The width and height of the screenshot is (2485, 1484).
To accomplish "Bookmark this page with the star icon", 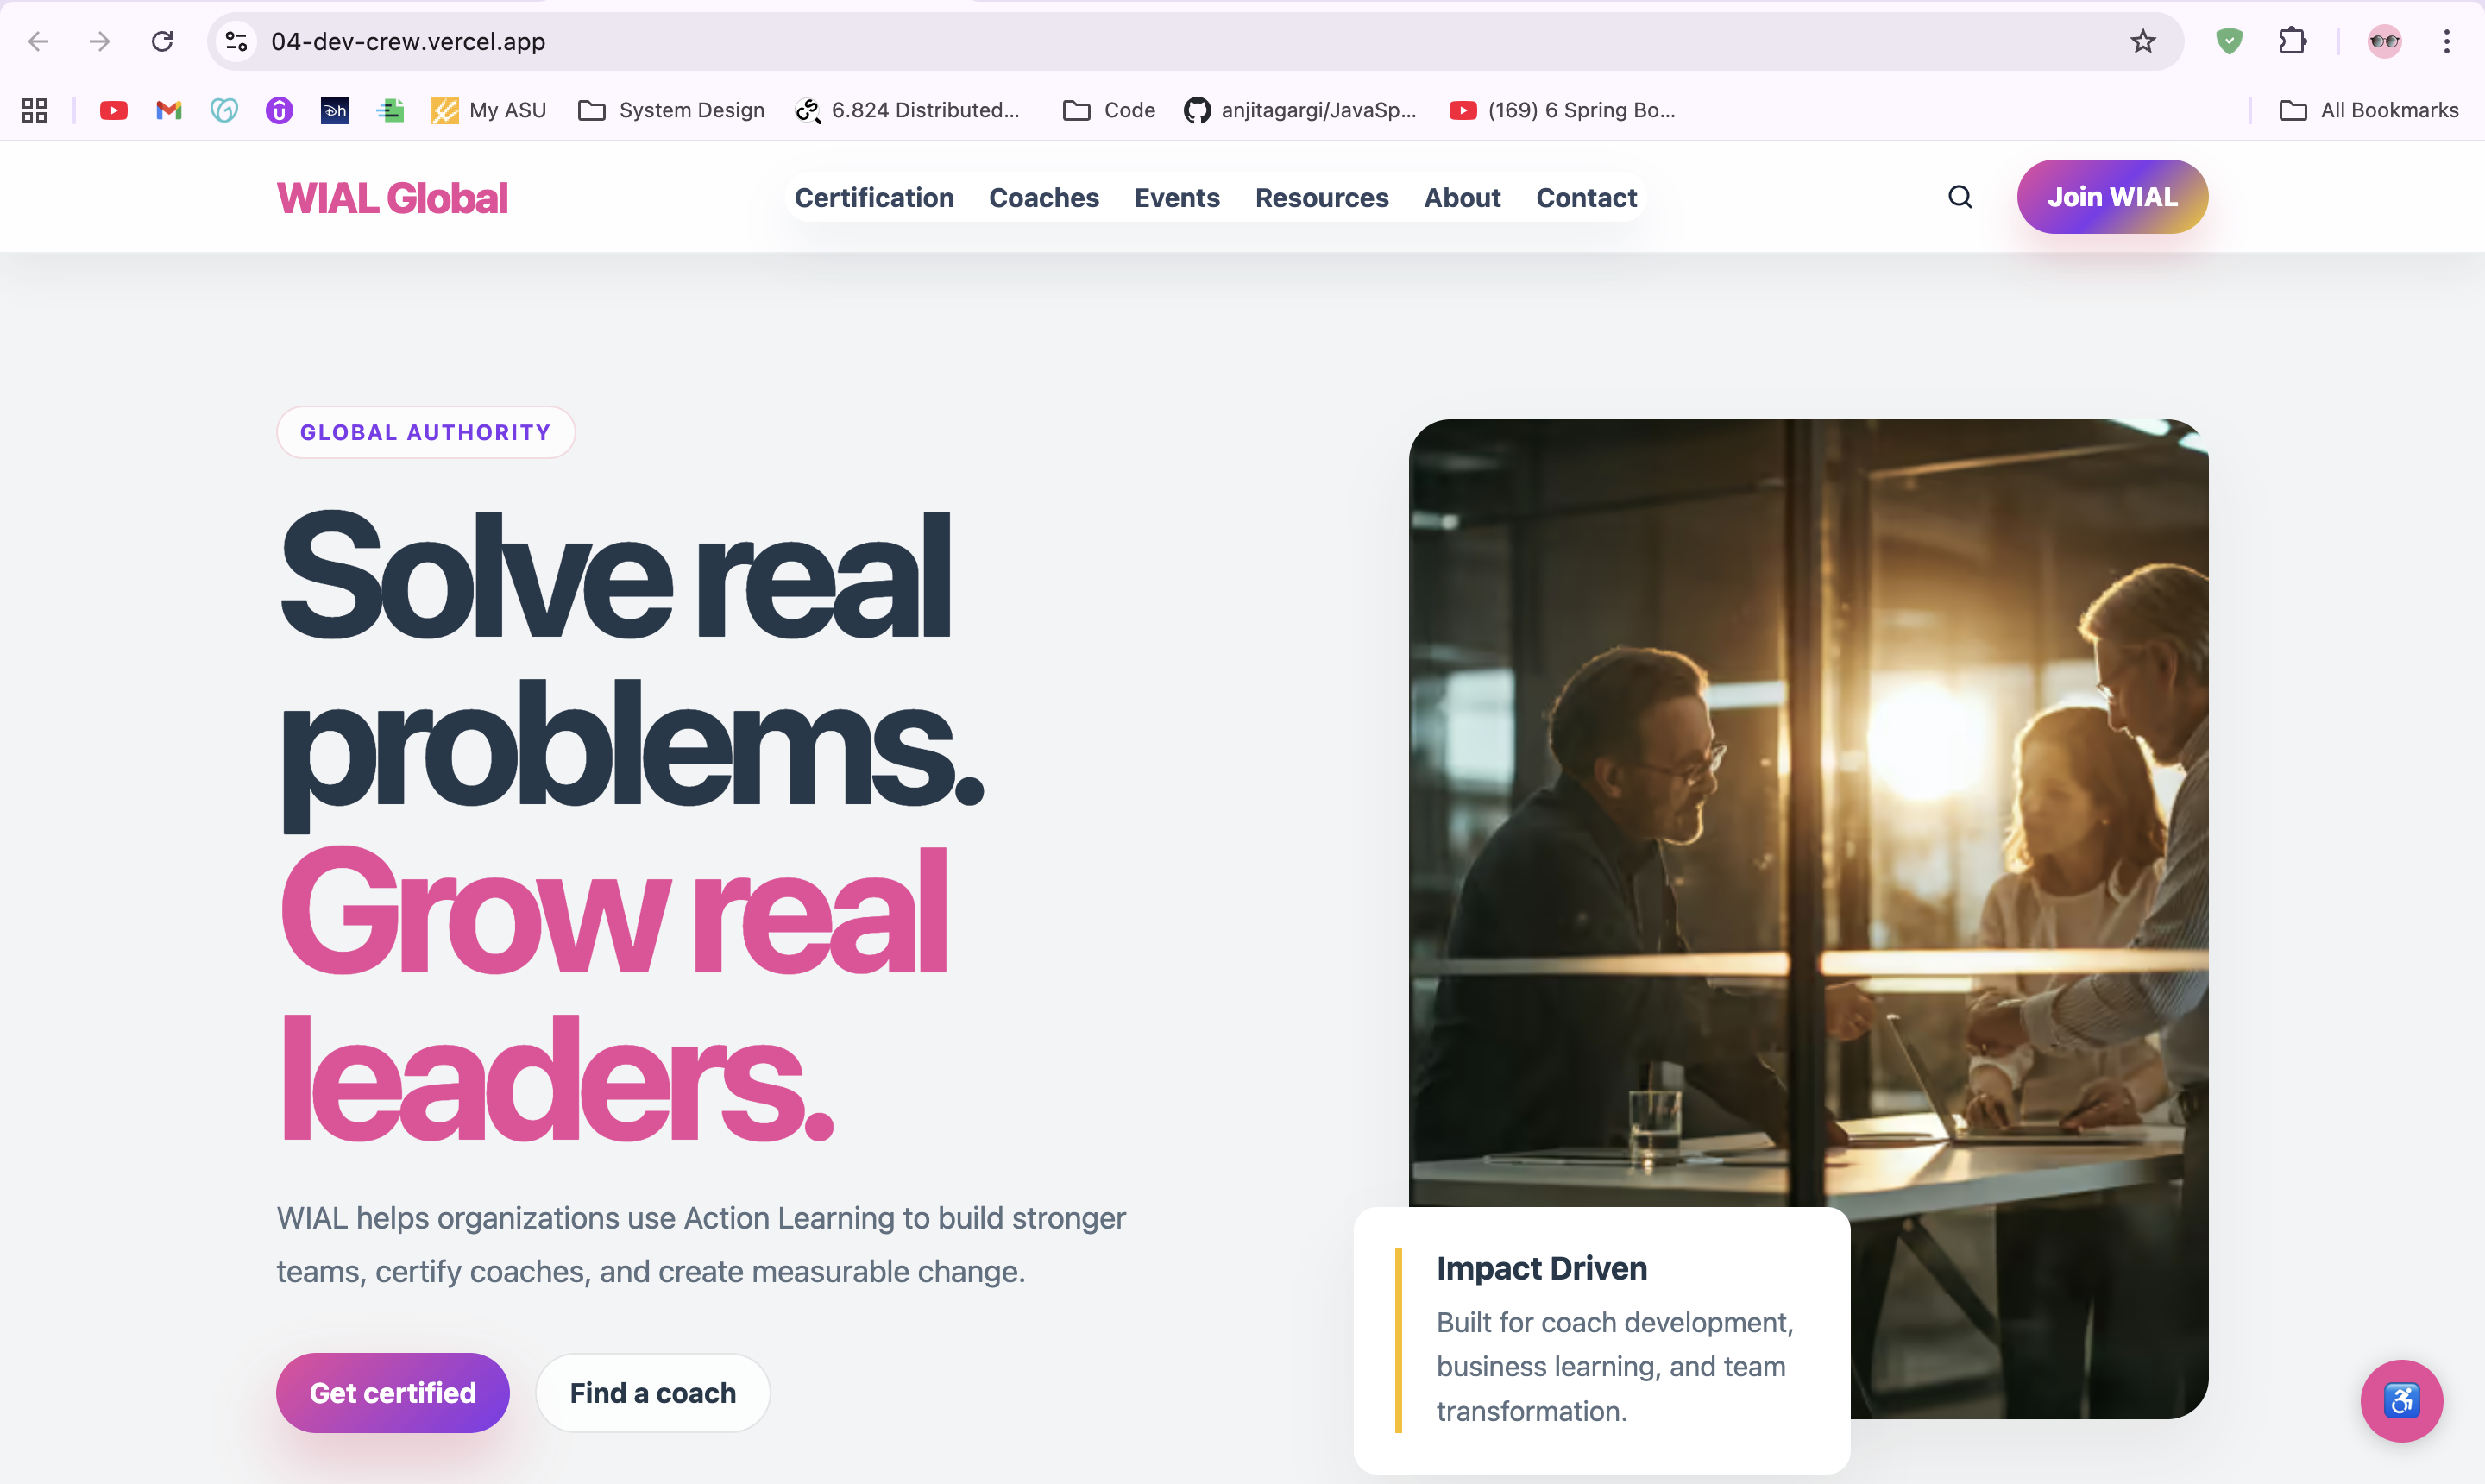I will pyautogui.click(x=2142, y=41).
